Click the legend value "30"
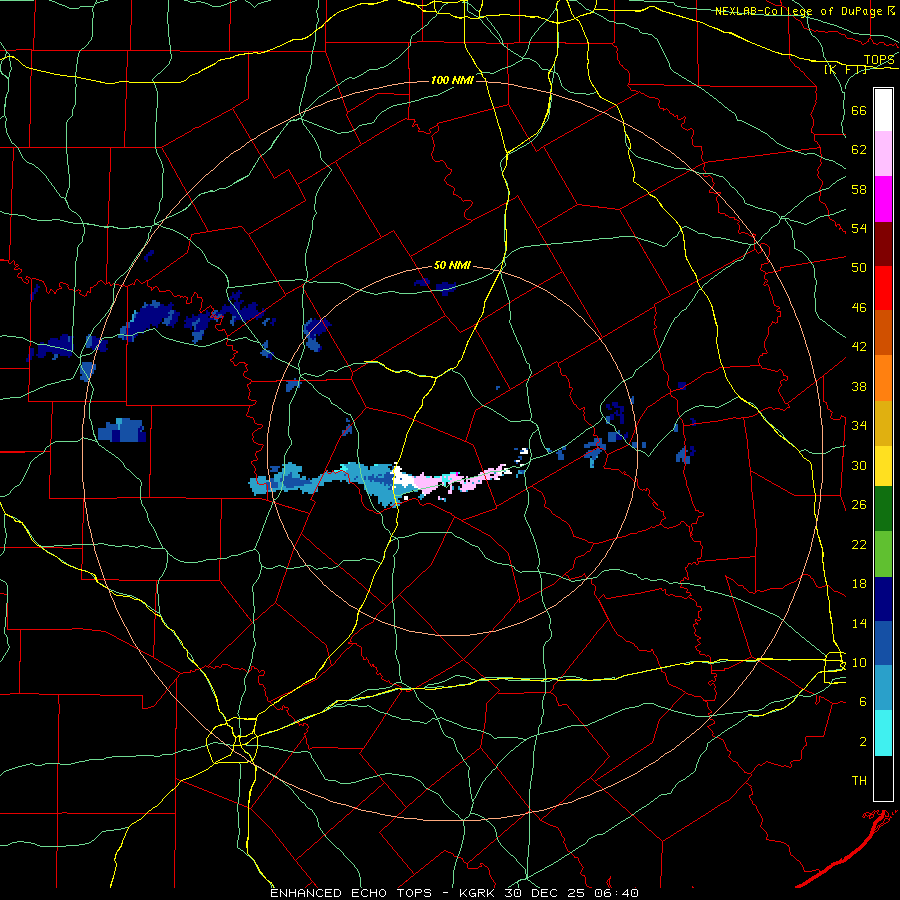Image resolution: width=900 pixels, height=900 pixels. pyautogui.click(x=859, y=465)
